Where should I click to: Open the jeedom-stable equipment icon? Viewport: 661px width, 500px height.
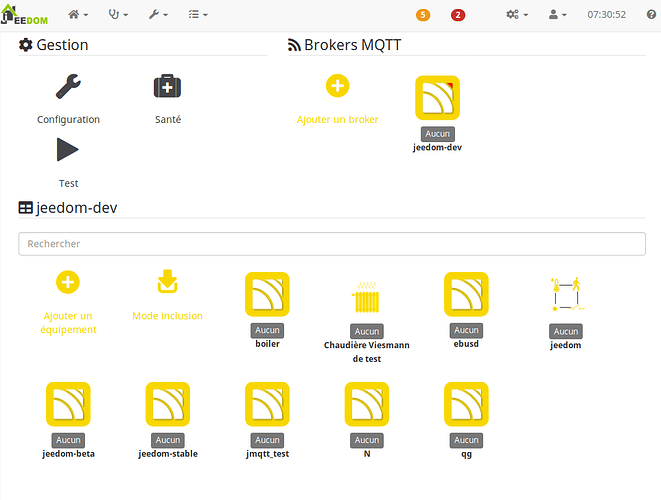[168, 404]
